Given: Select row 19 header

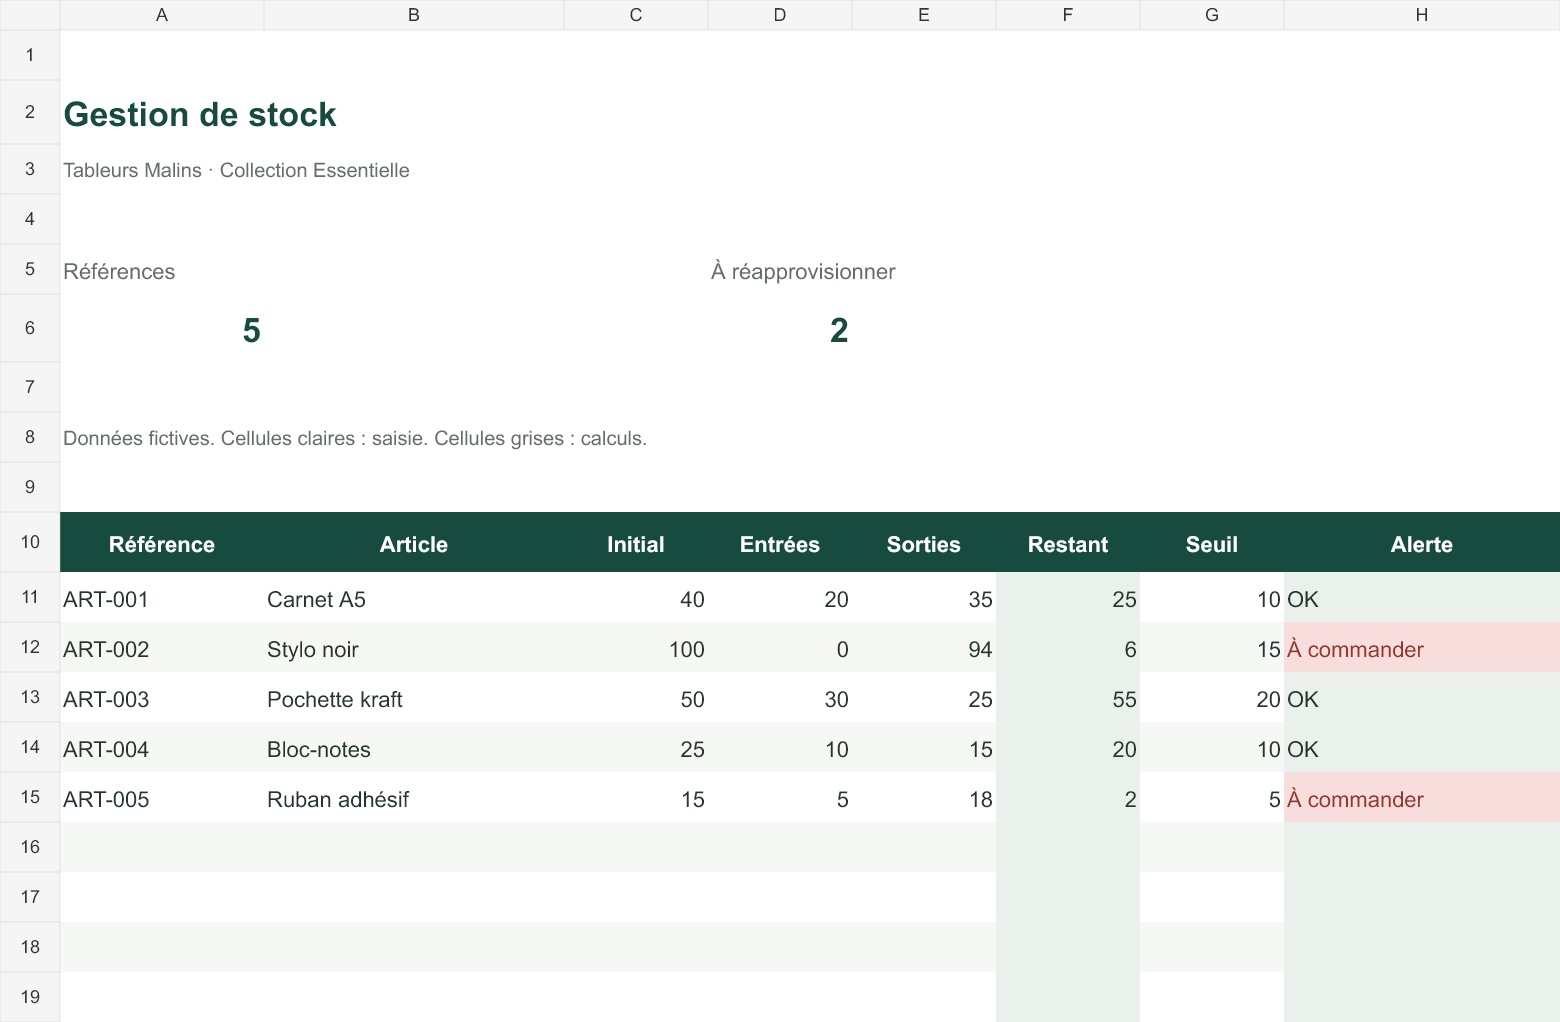Looking at the screenshot, I should 30,997.
